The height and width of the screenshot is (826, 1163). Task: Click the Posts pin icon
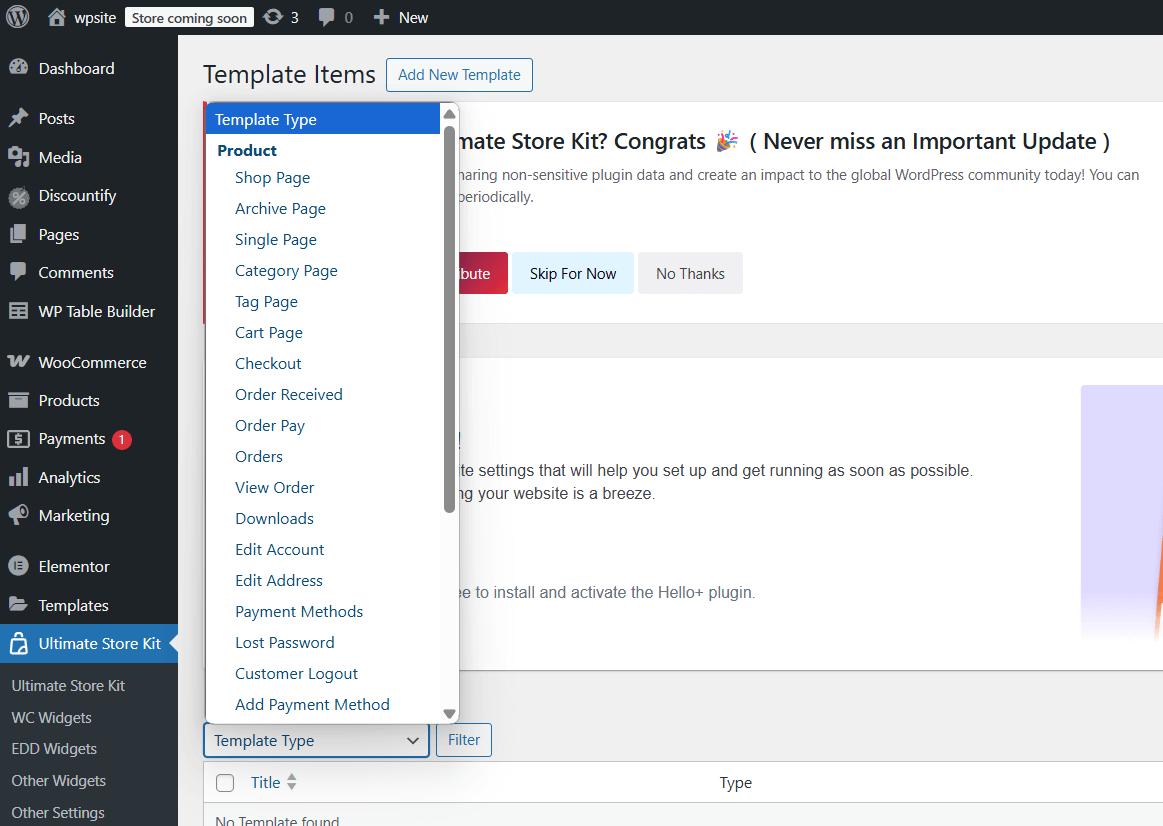[19, 118]
